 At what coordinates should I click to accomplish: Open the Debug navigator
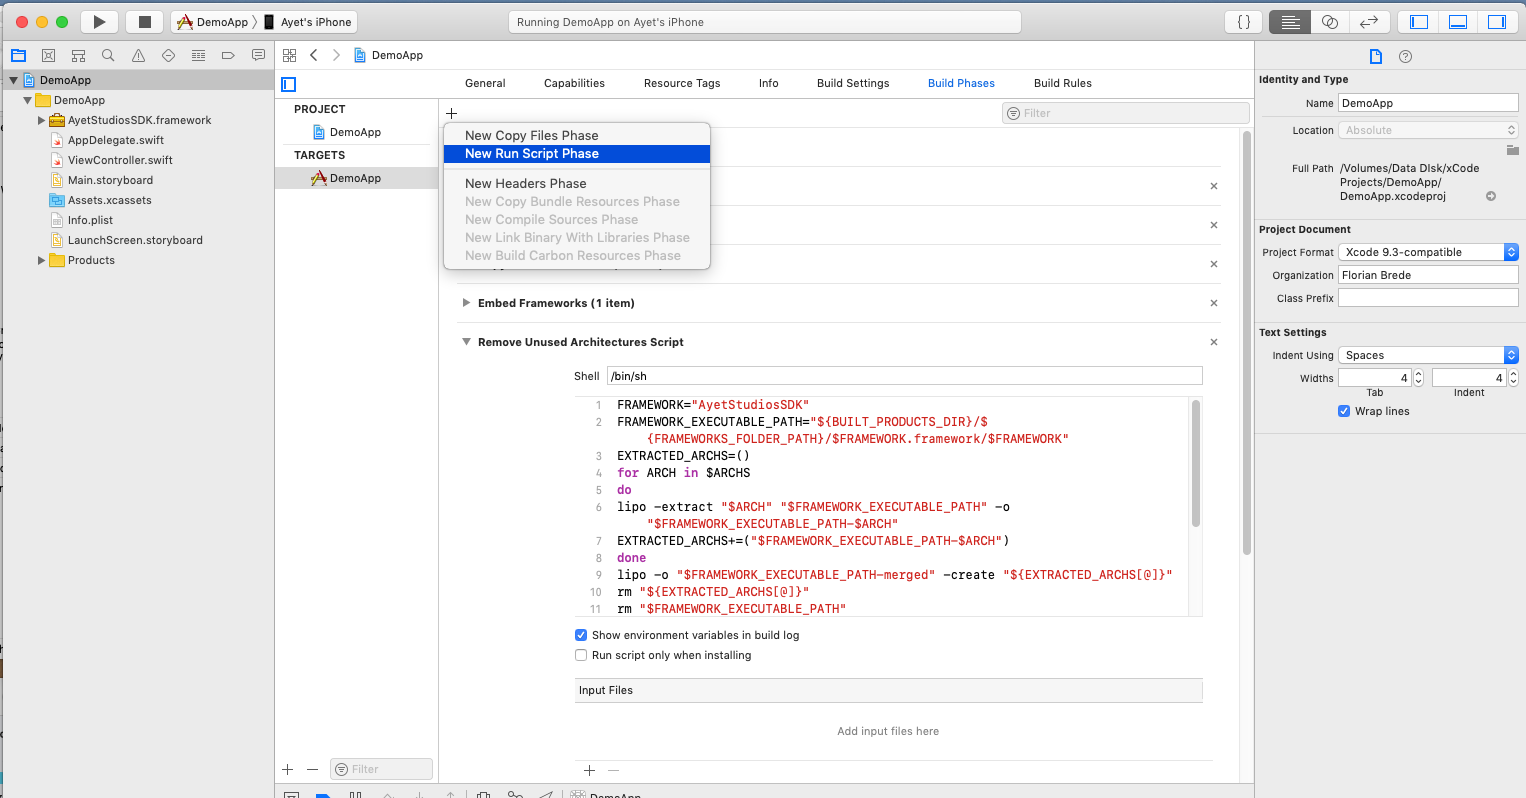198,55
